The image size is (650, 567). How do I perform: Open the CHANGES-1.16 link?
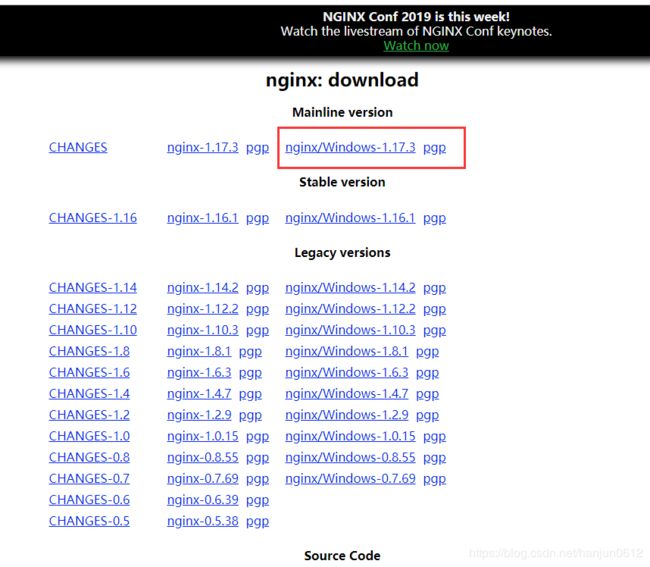coord(93,218)
